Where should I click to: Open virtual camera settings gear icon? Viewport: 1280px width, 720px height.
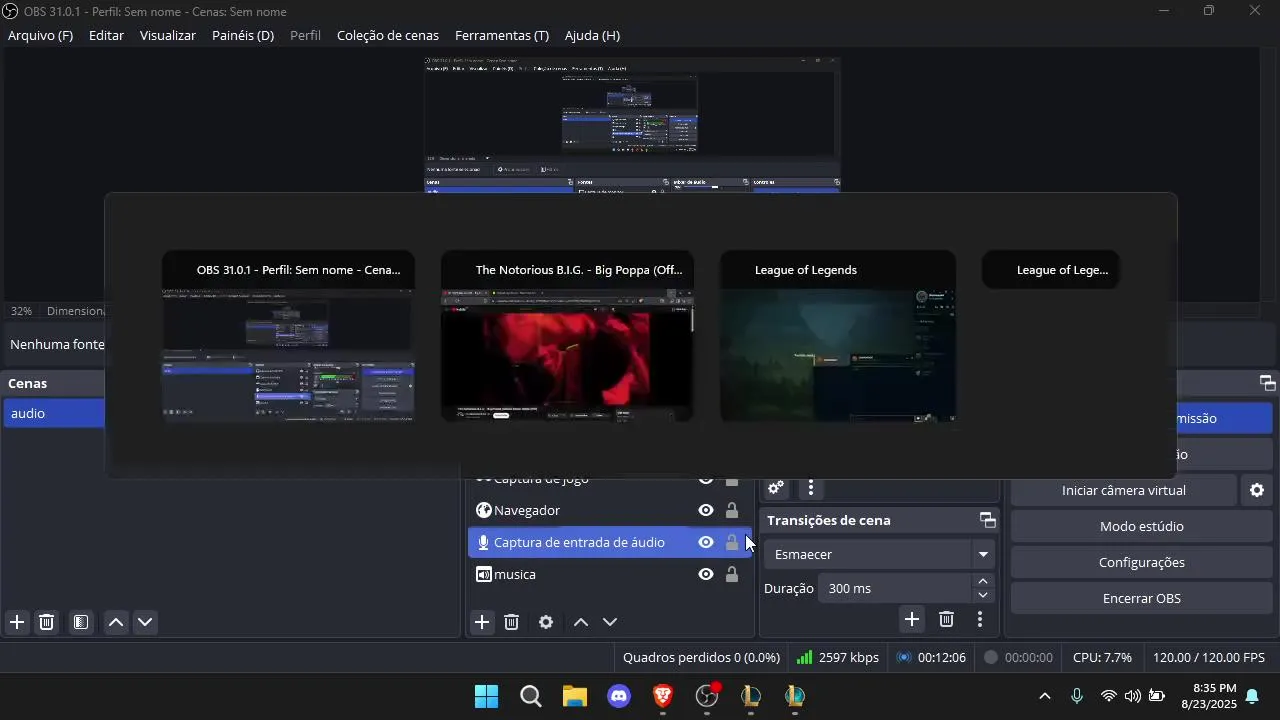click(1257, 490)
